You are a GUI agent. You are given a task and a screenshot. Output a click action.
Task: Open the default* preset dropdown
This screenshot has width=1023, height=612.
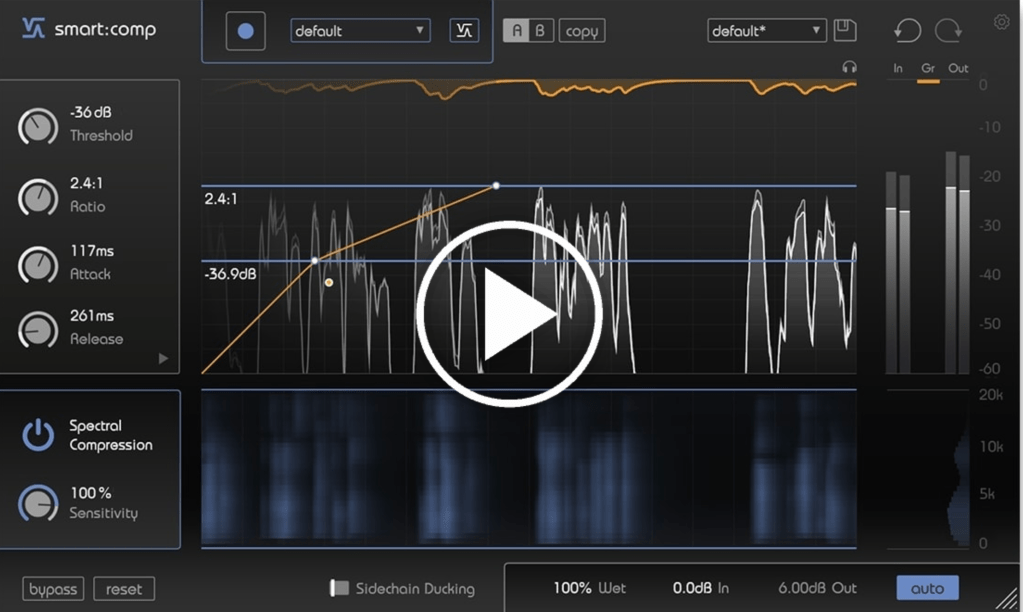[767, 31]
